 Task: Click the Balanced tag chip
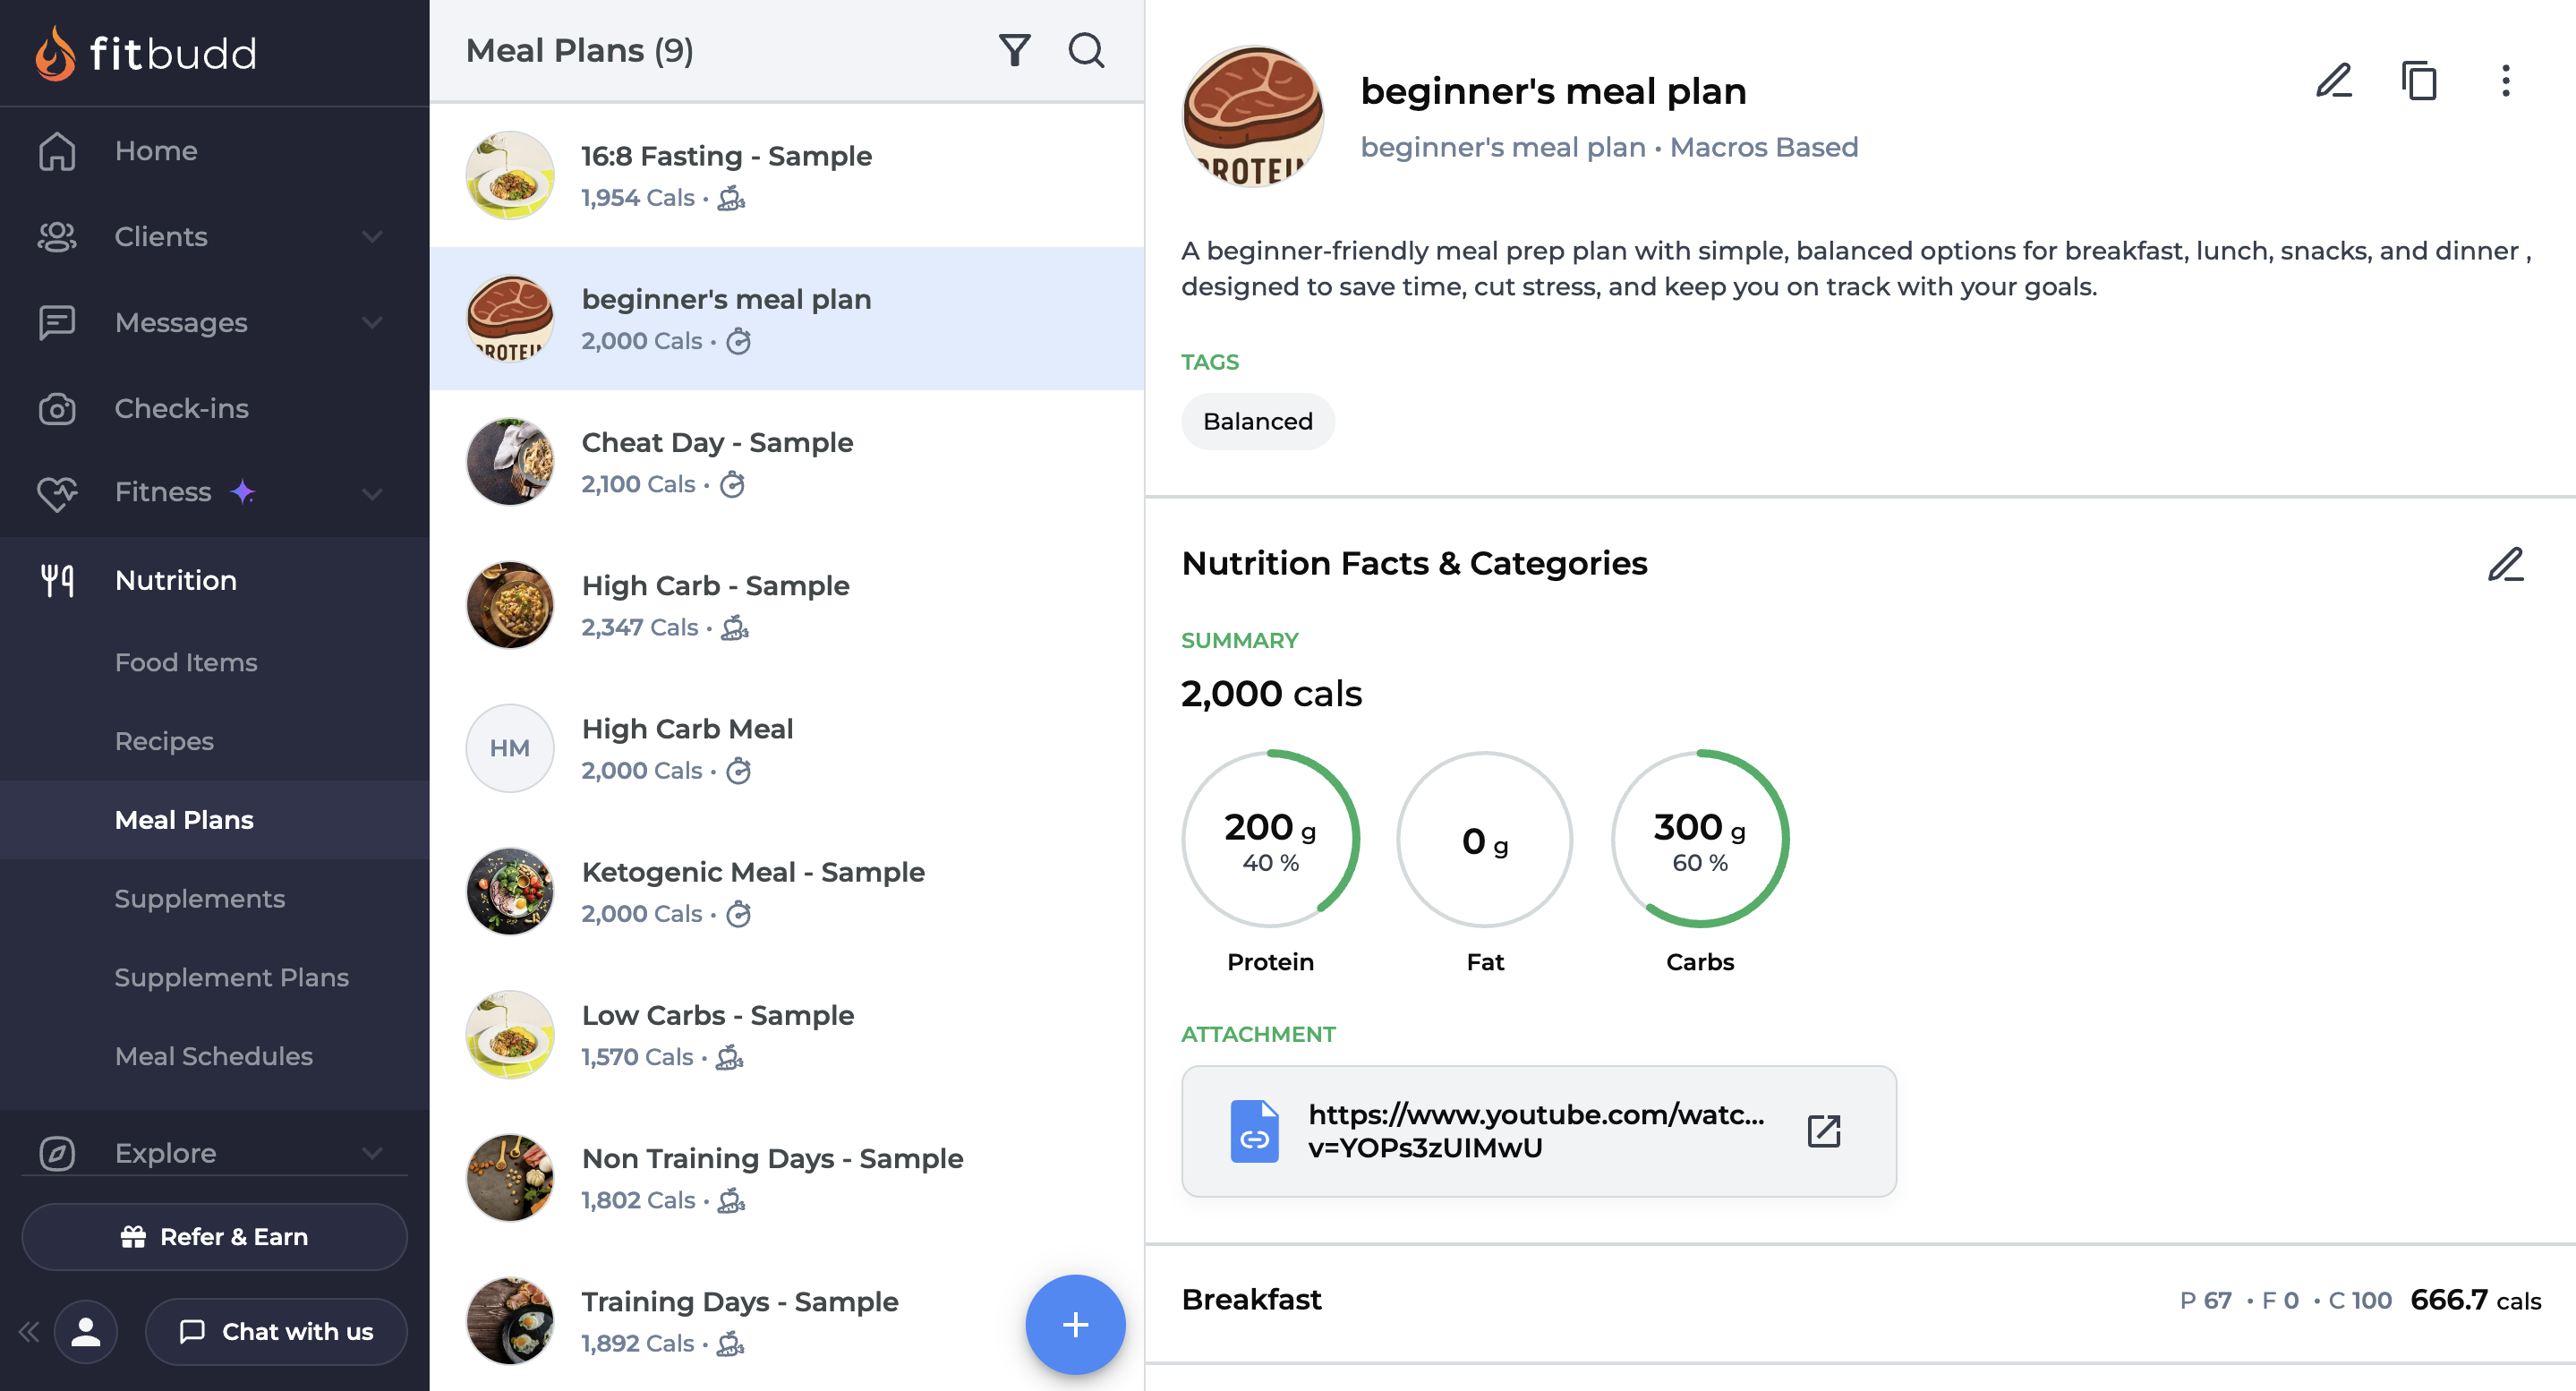(x=1257, y=422)
